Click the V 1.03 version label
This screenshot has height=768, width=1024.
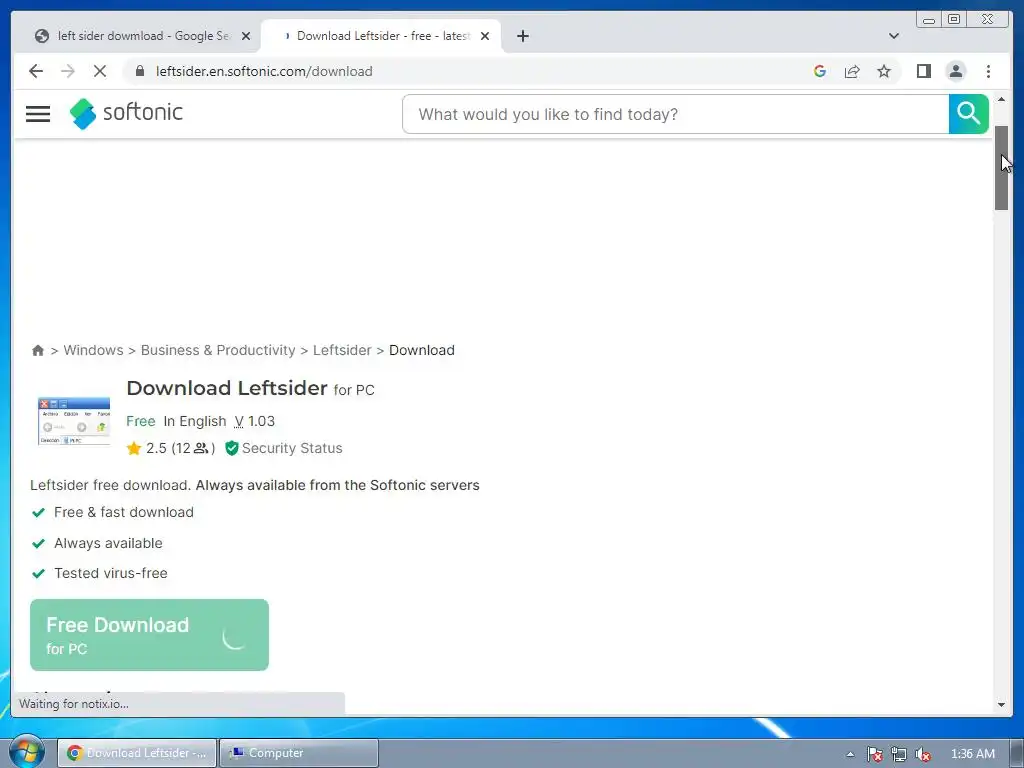pyautogui.click(x=255, y=421)
